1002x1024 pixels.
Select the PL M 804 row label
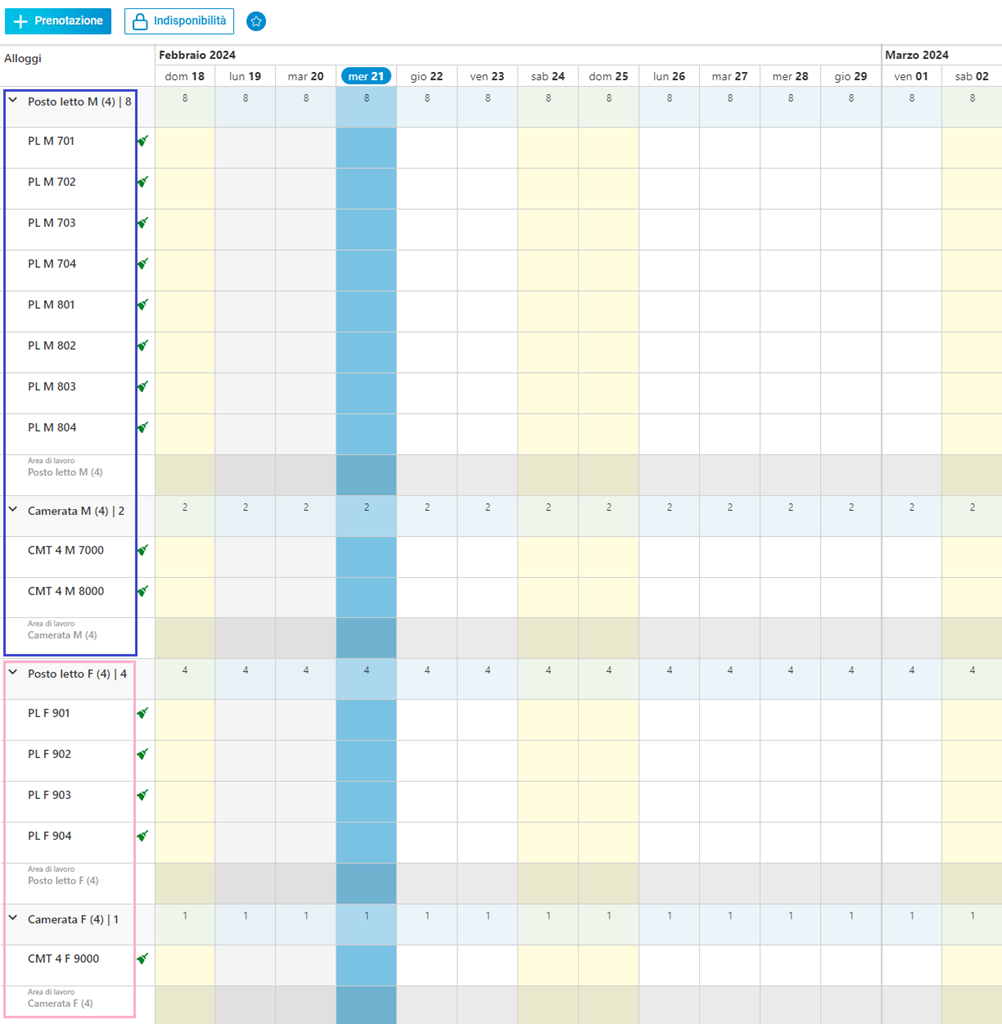(52, 428)
